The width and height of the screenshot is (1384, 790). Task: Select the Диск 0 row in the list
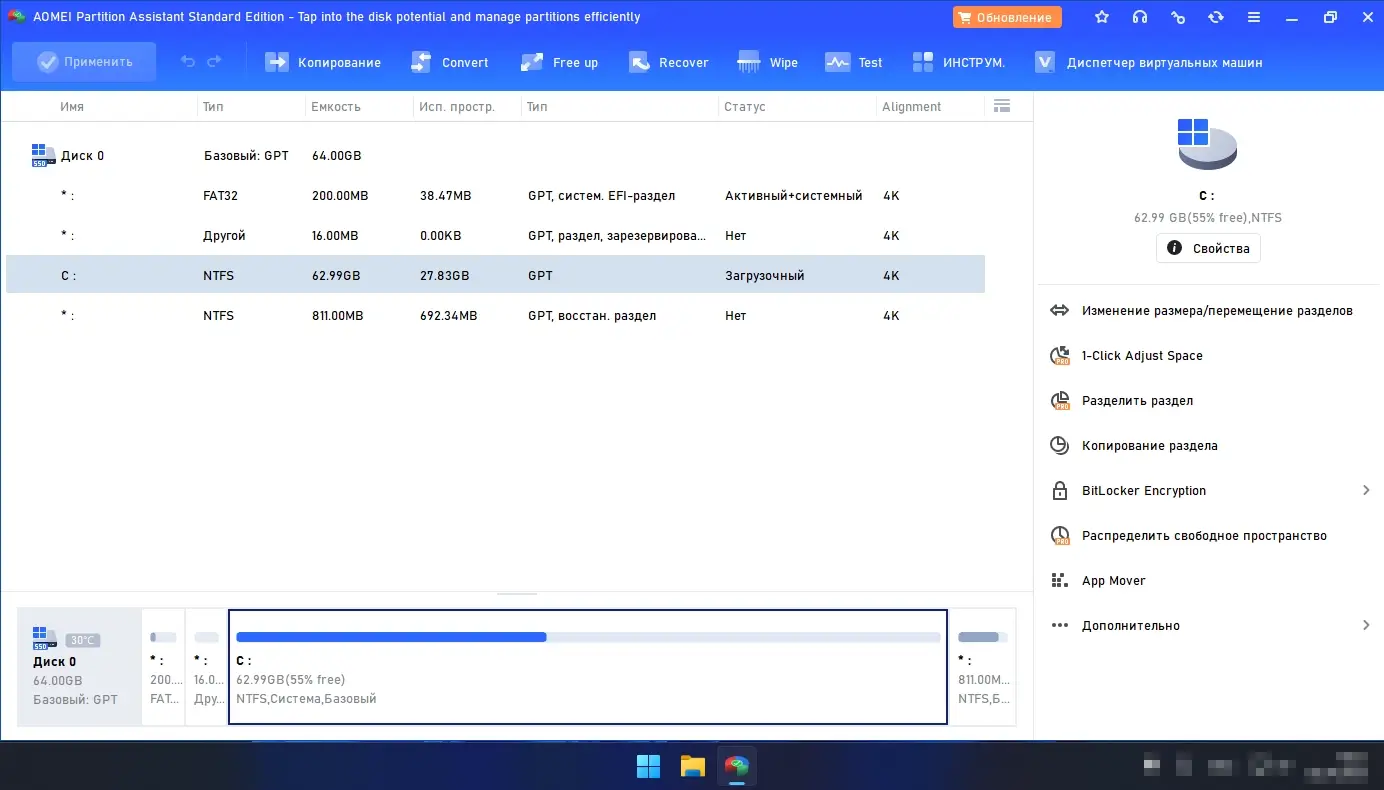[495, 155]
